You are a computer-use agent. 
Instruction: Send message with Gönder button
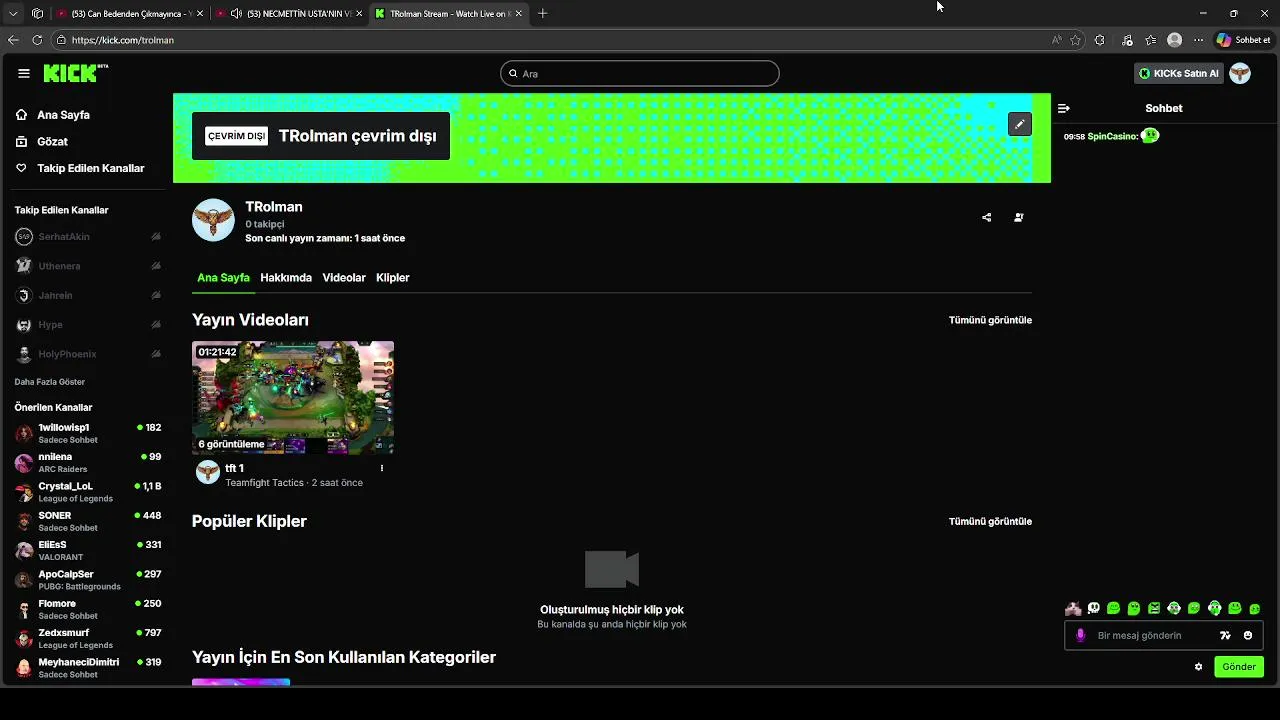[1239, 667]
